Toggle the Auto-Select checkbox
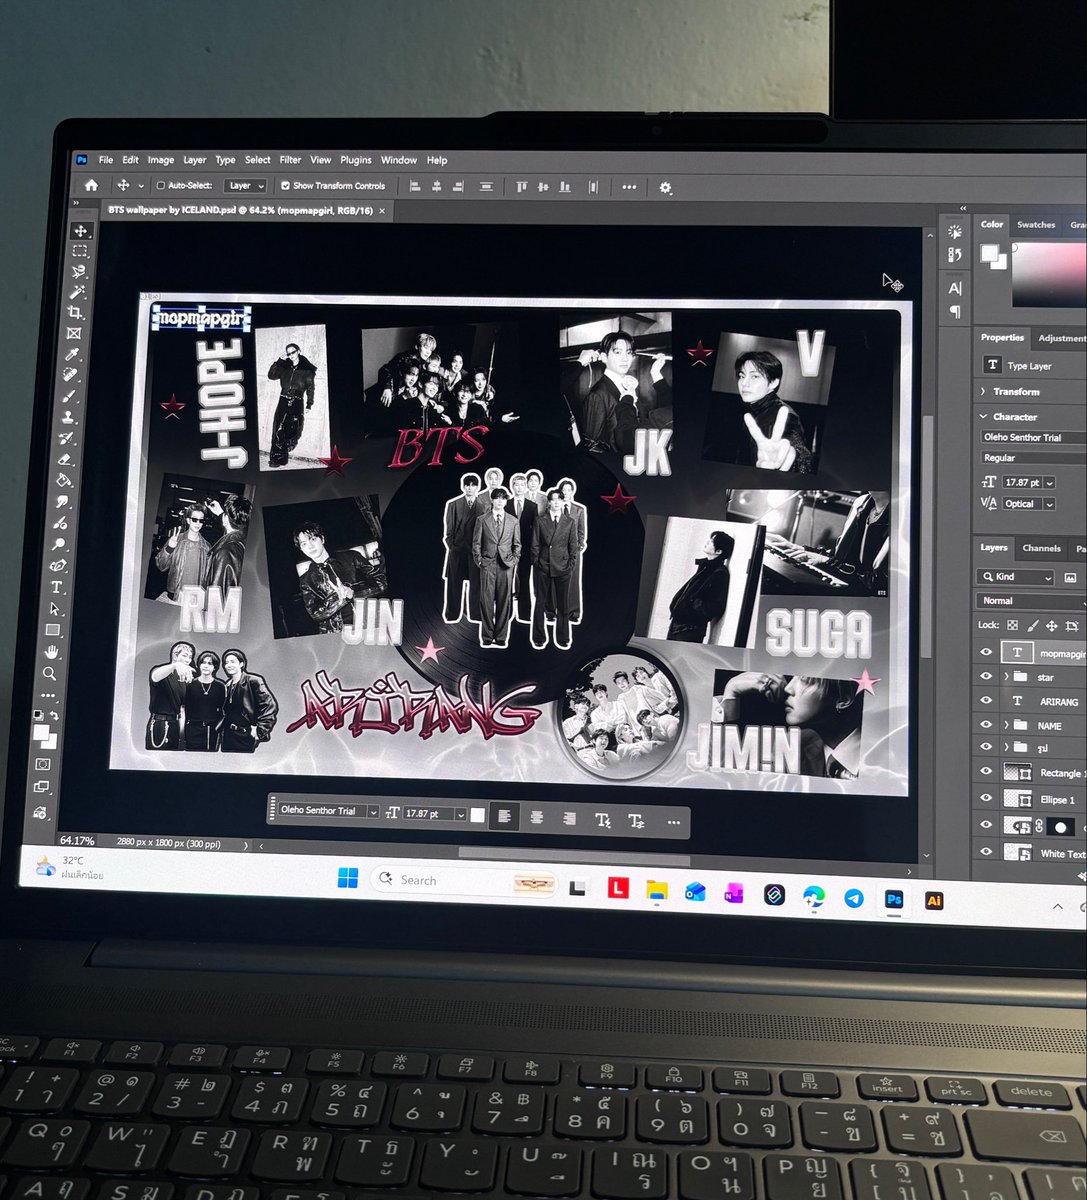Screen dimensions: 1087x1200 tap(160, 185)
